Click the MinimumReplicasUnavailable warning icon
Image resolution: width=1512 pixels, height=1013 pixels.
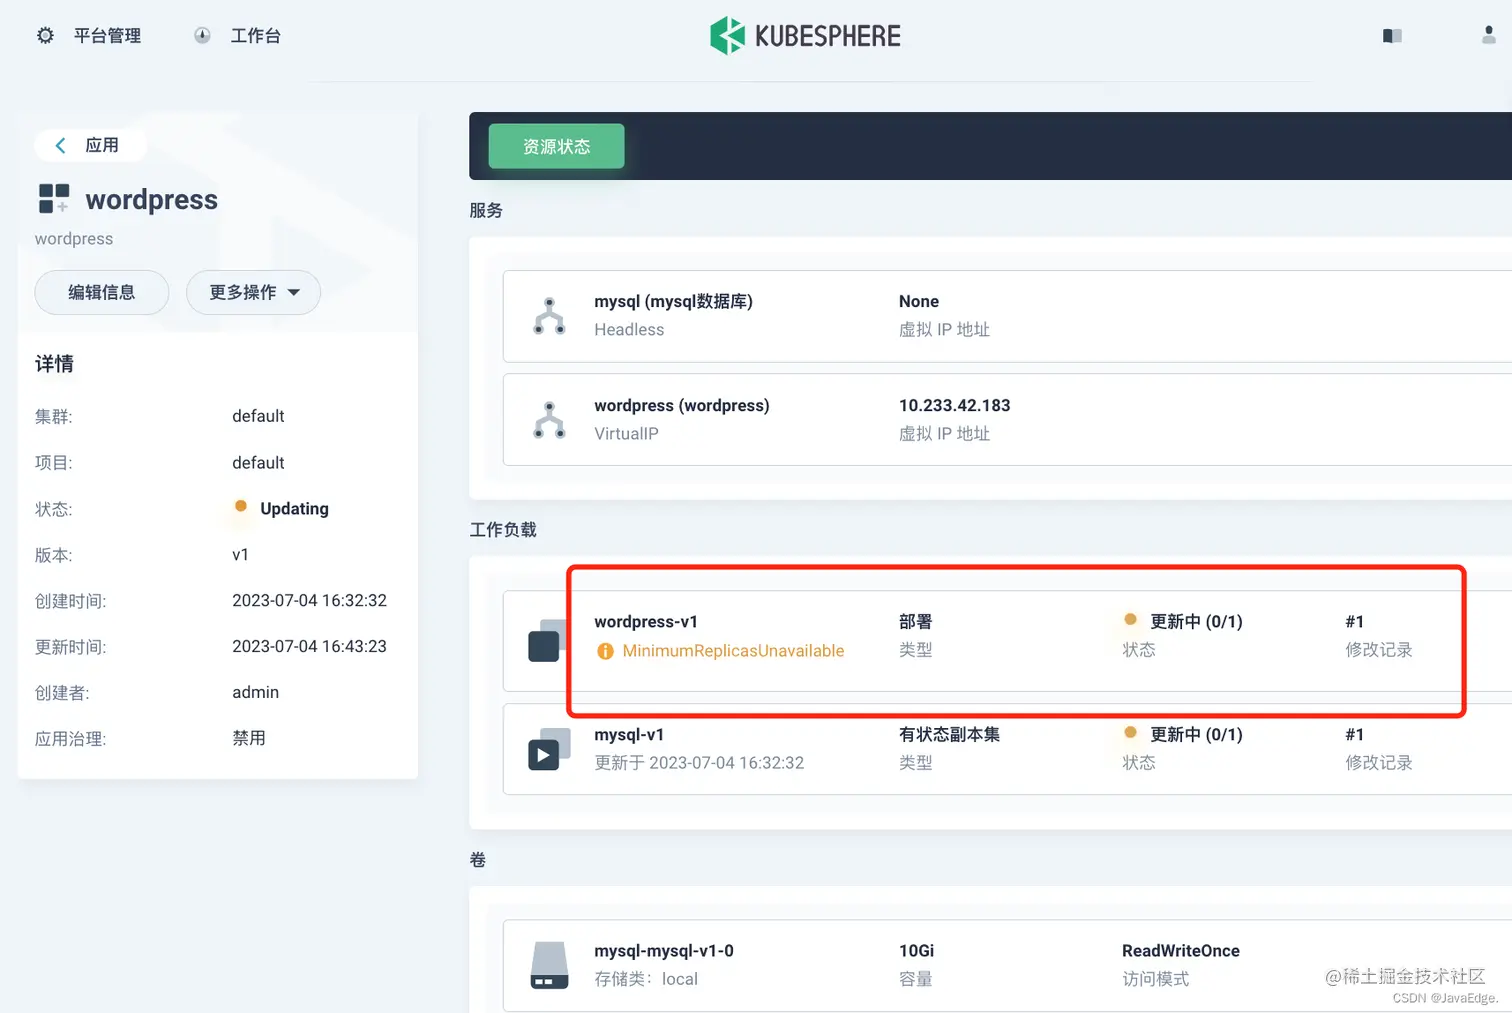pyautogui.click(x=605, y=651)
